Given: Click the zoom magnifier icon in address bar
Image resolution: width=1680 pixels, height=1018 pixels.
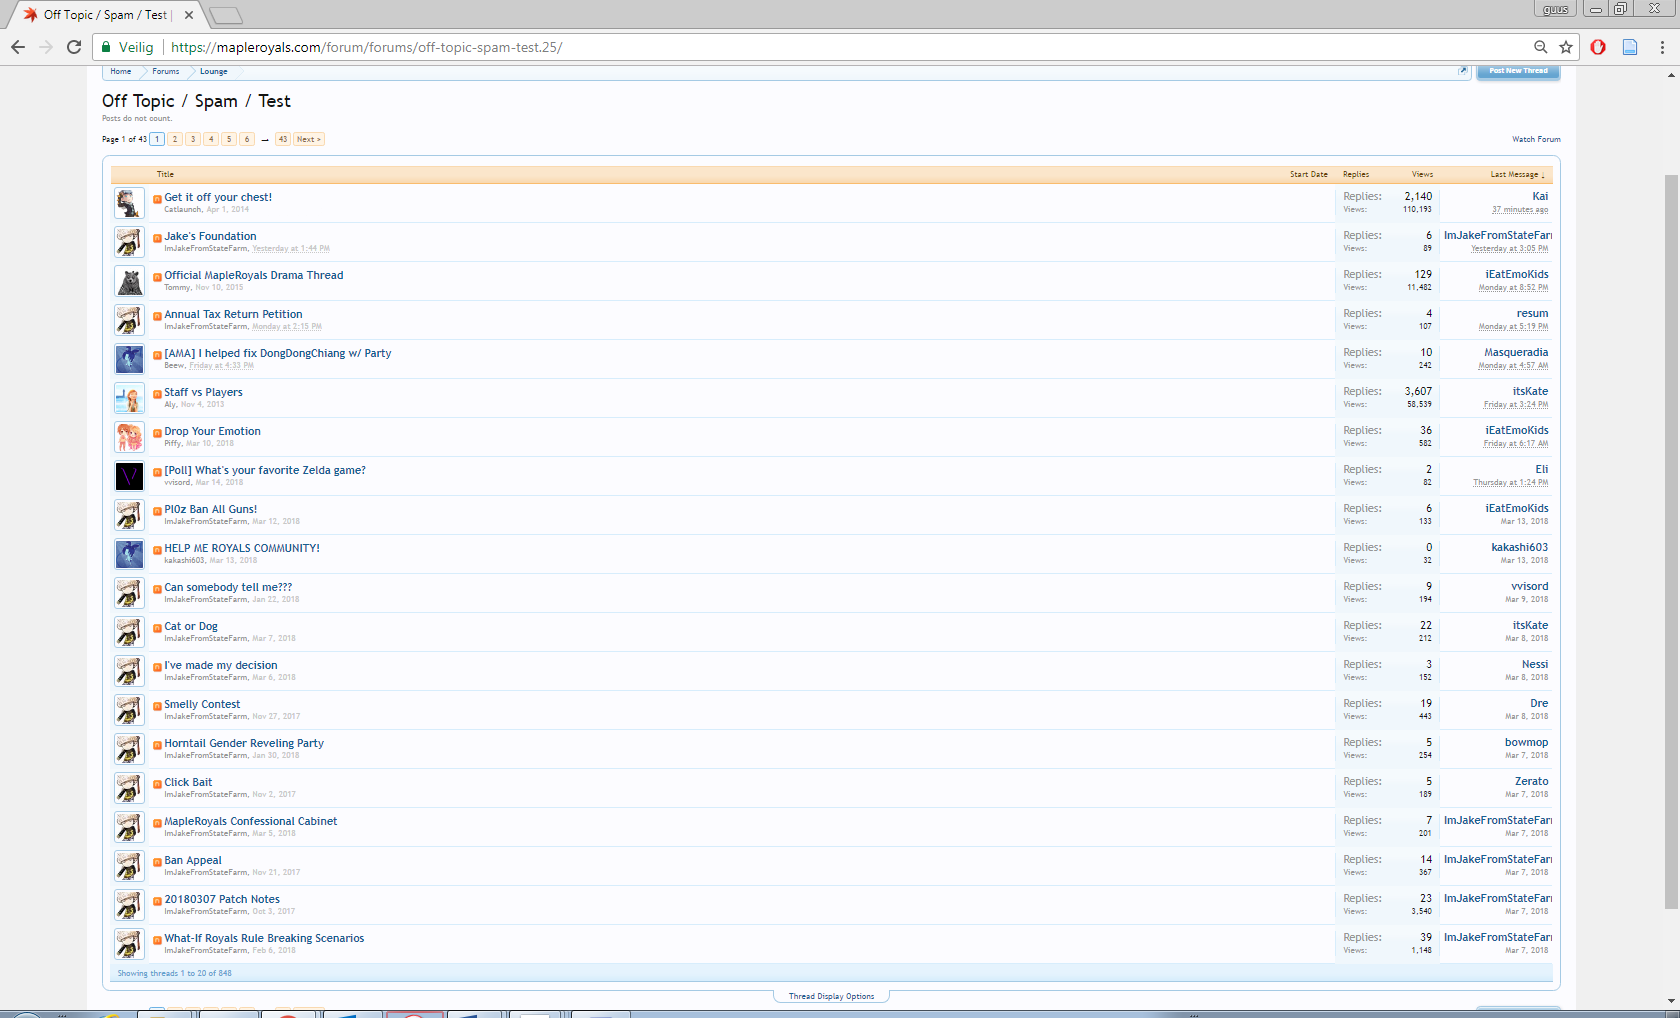Looking at the screenshot, I should click(1541, 47).
